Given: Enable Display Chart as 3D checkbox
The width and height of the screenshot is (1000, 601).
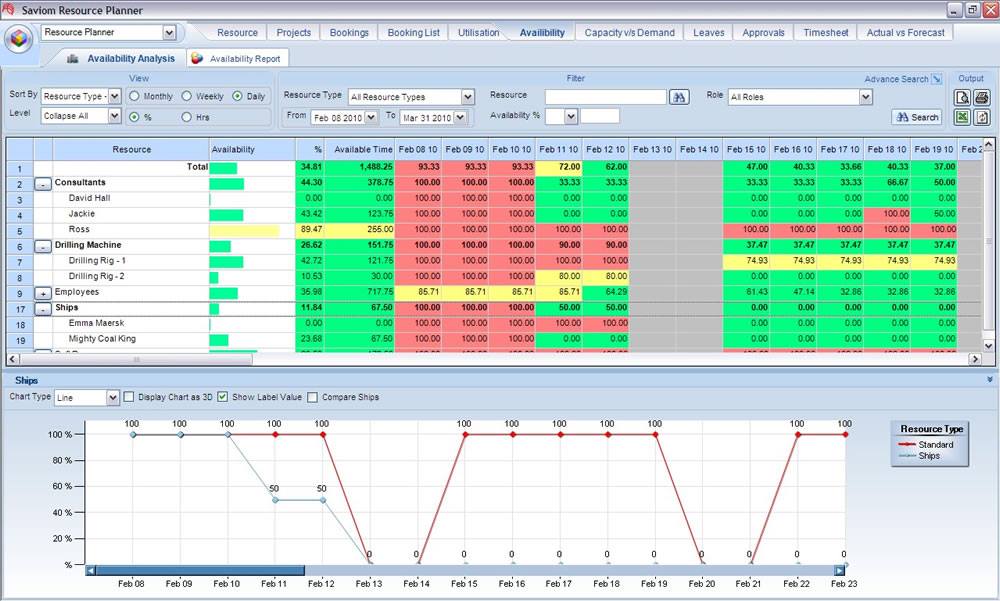Looking at the screenshot, I should pyautogui.click(x=129, y=397).
